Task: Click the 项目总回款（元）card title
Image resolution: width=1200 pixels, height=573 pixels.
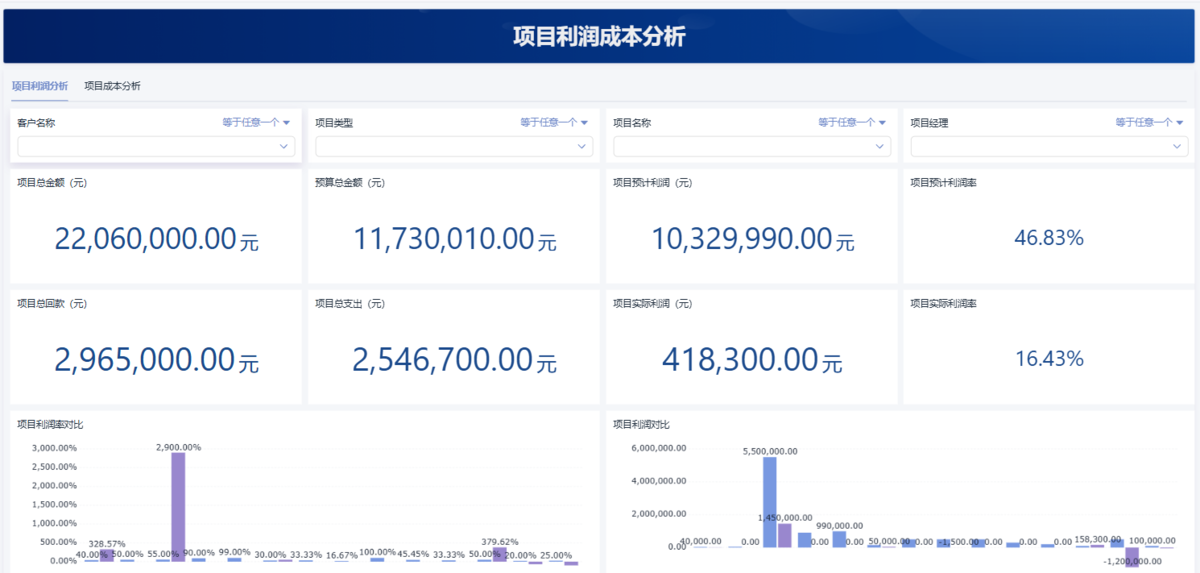Action: click(52, 303)
